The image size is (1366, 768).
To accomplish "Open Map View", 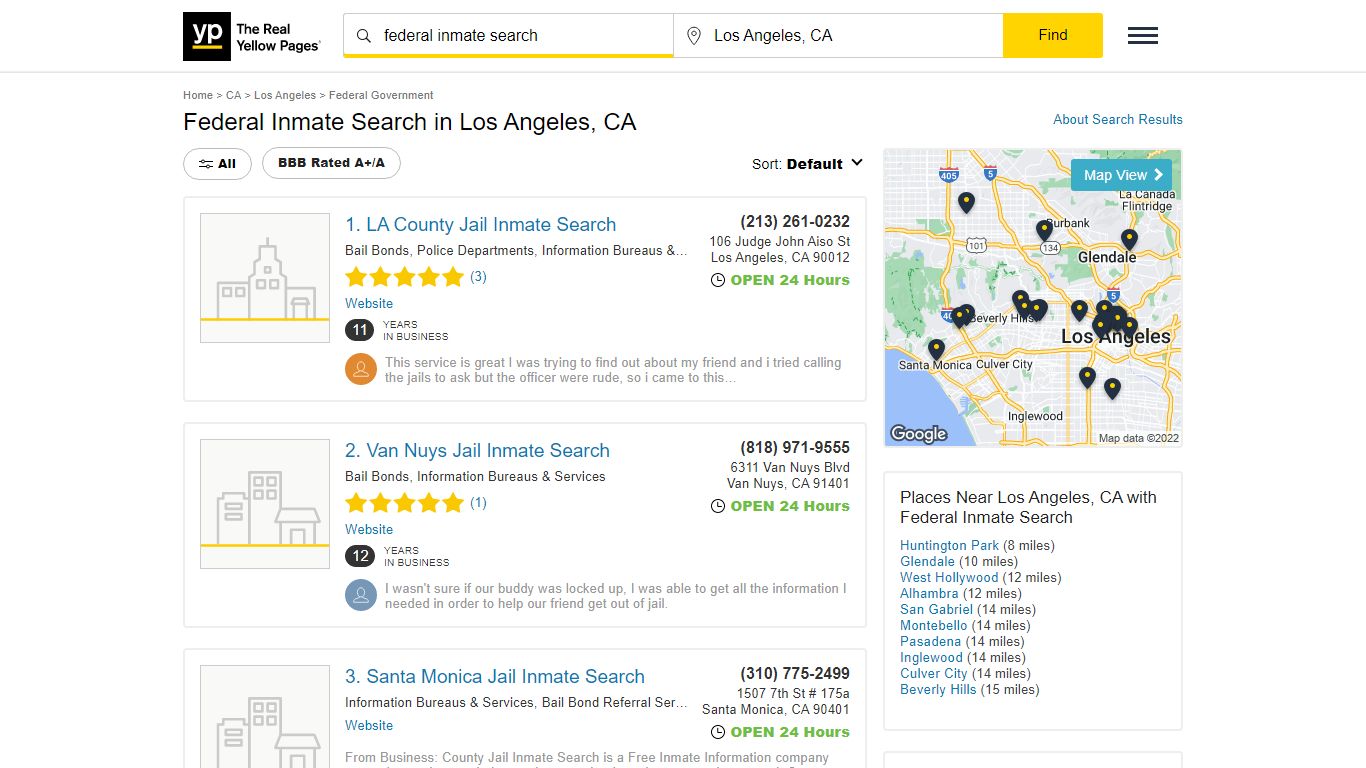I will click(1121, 175).
